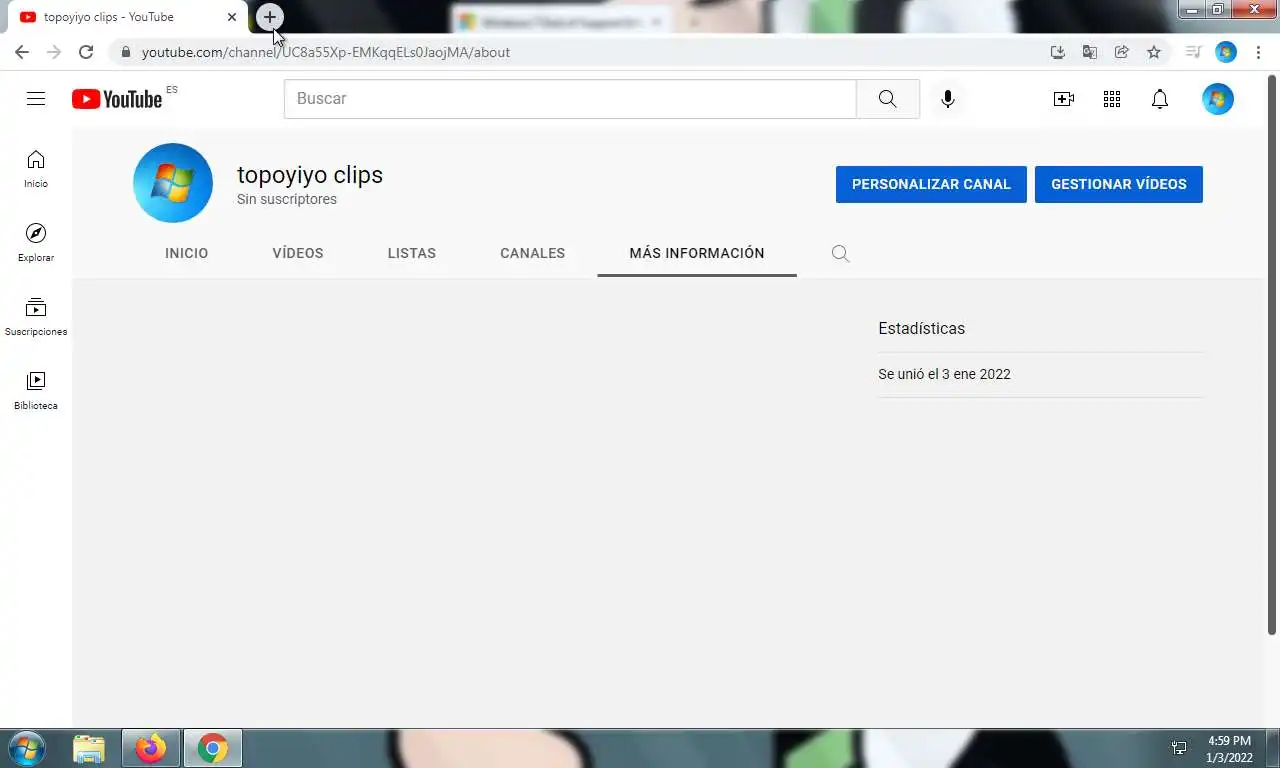Screen dimensions: 1280x768
Task: Click the PERSONALIZAR CANAL button
Action: [x=931, y=184]
